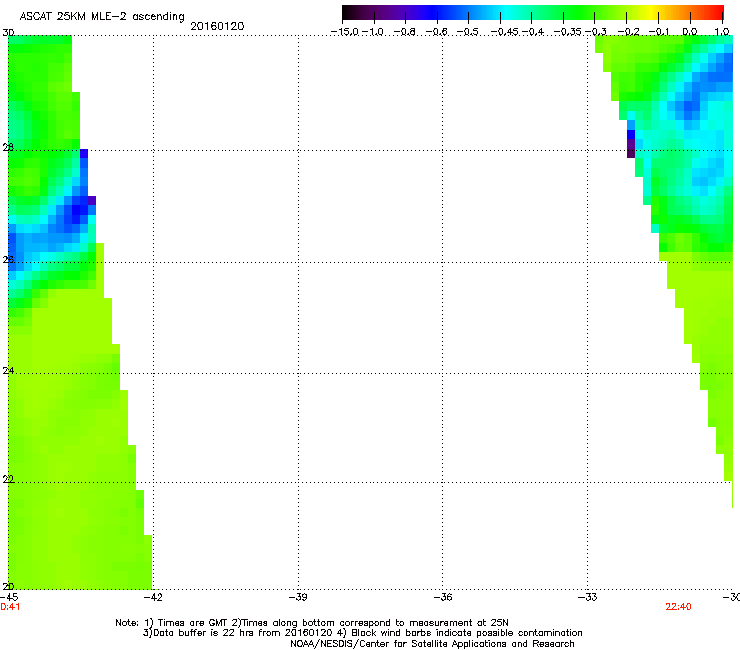Click longitude label -39

298,597
